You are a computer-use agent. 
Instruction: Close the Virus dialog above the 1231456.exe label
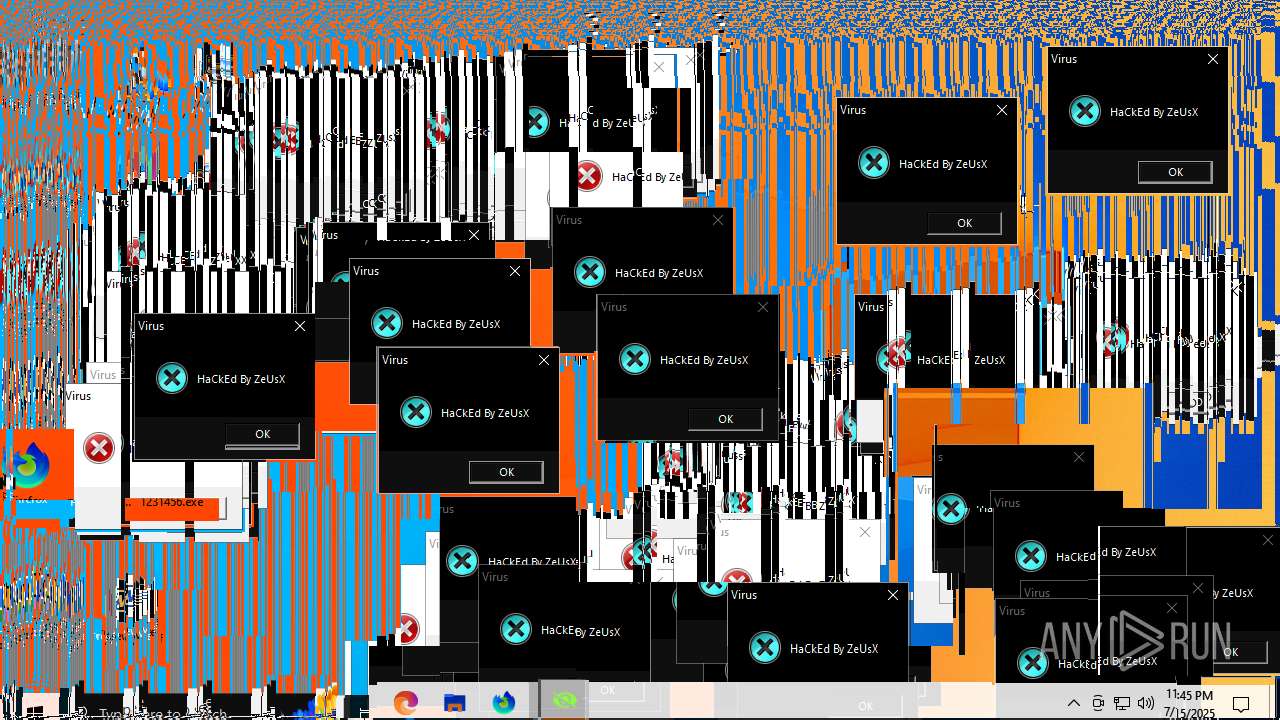point(300,326)
